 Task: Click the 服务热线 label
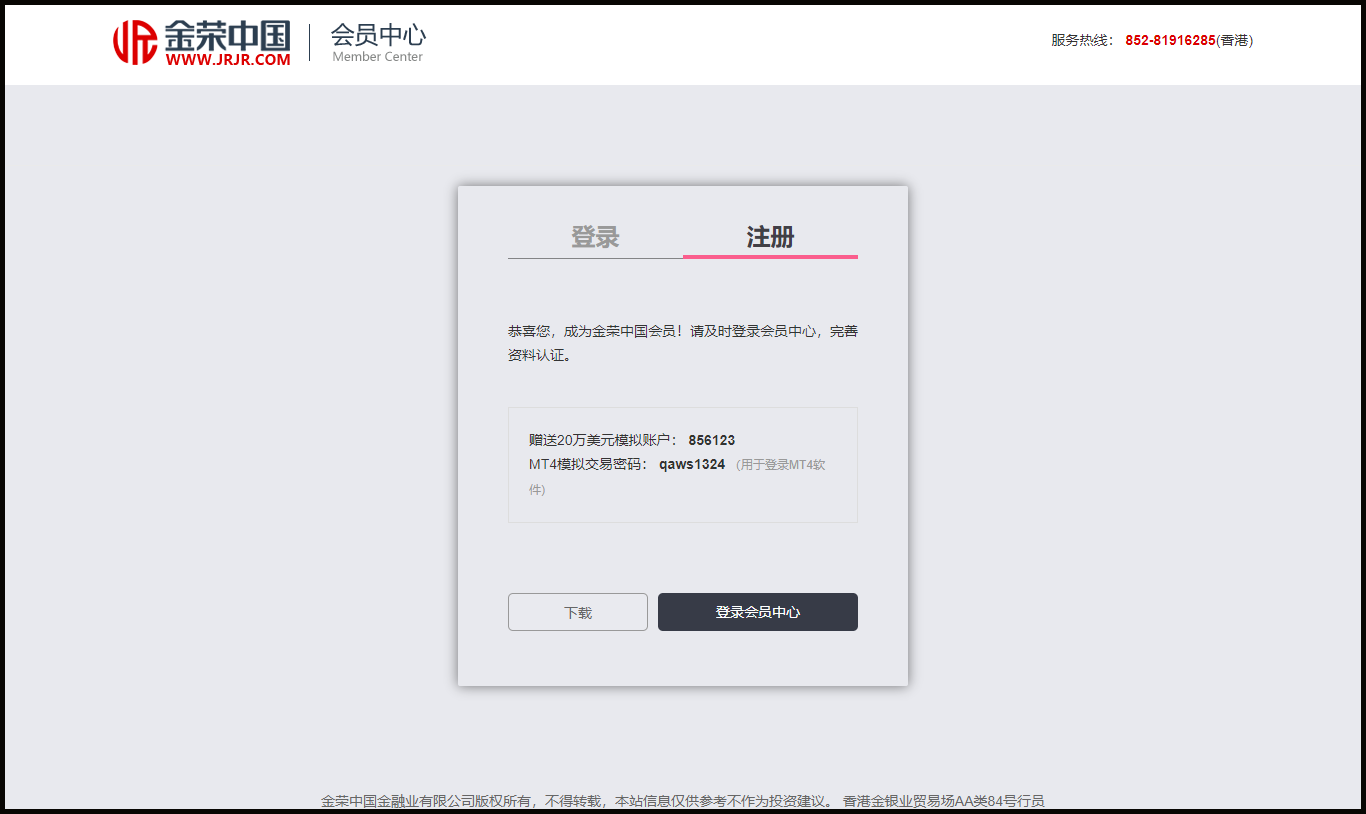click(1082, 40)
